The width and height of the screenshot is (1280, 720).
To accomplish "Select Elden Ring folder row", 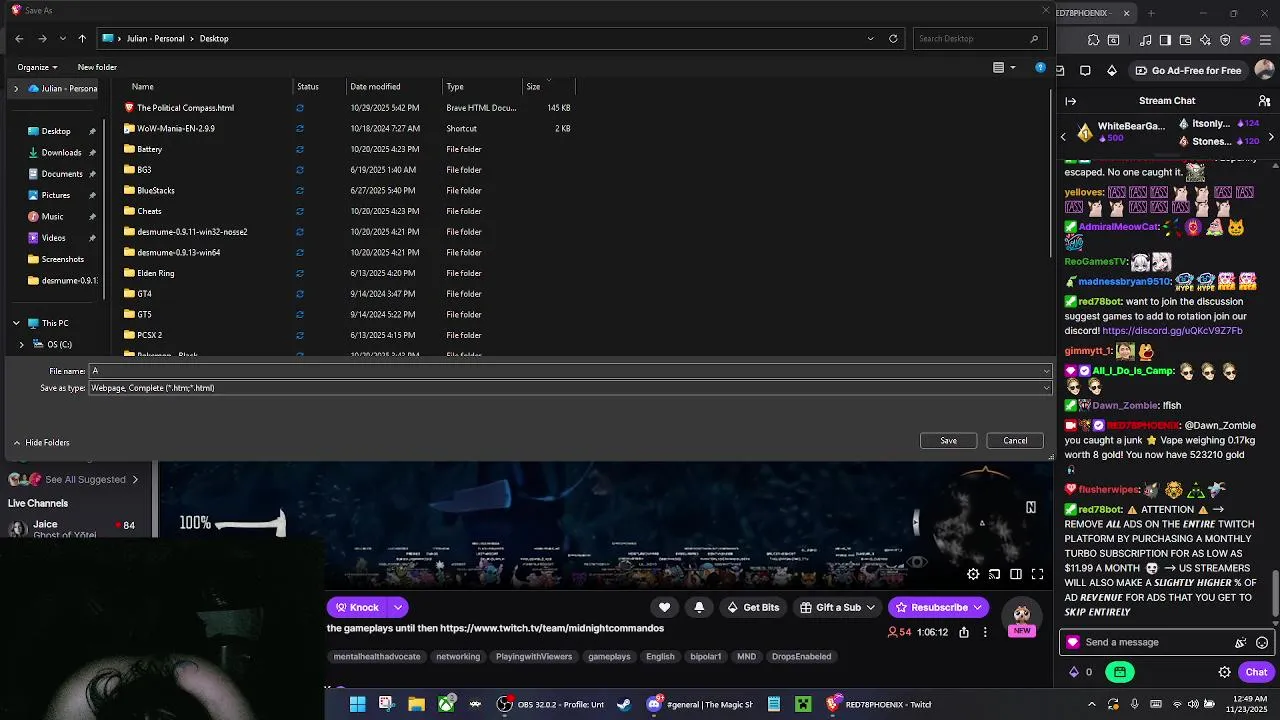I will 156,273.
